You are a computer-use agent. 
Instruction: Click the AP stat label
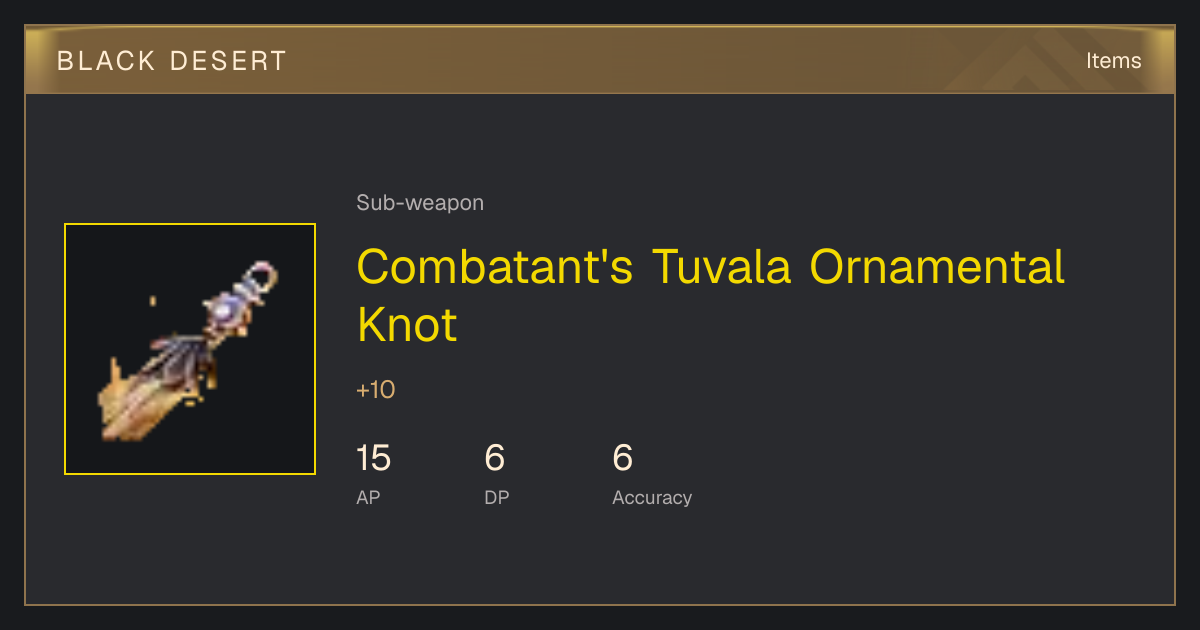(368, 497)
